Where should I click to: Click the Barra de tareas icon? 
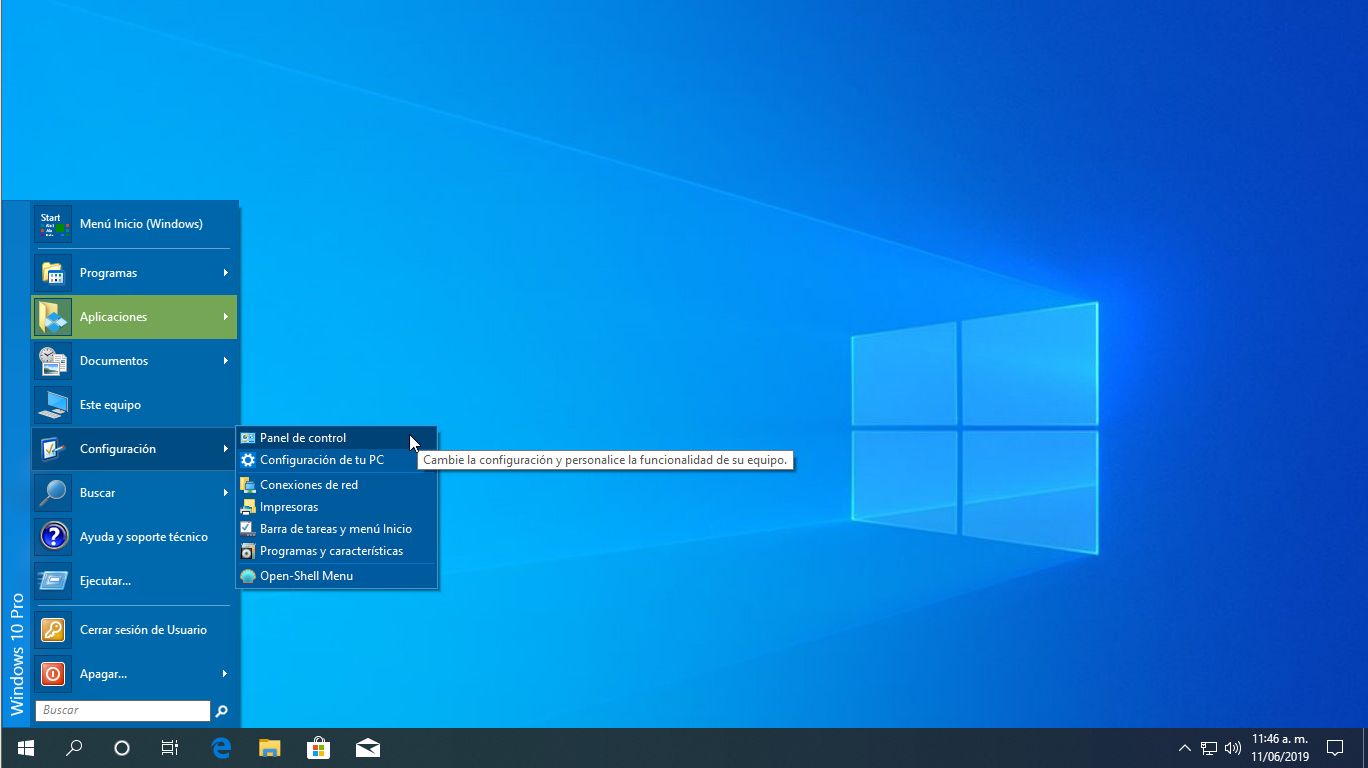(248, 529)
